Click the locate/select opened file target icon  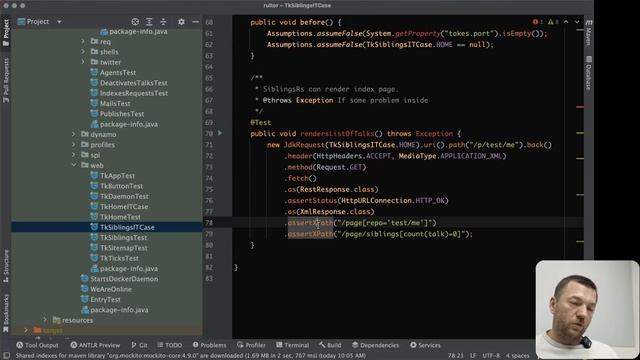(x=135, y=22)
